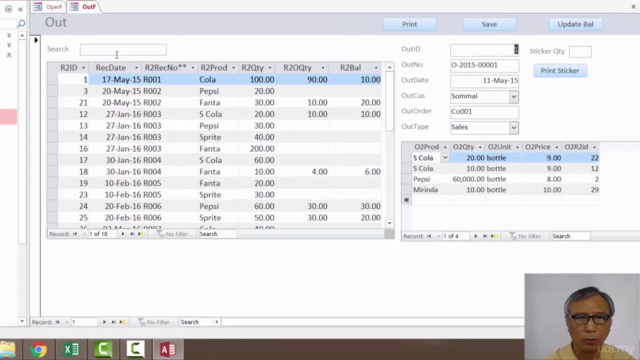Viewport: 640px width, 360px height.
Task: Switch to the OperF tab
Action: 48,7
